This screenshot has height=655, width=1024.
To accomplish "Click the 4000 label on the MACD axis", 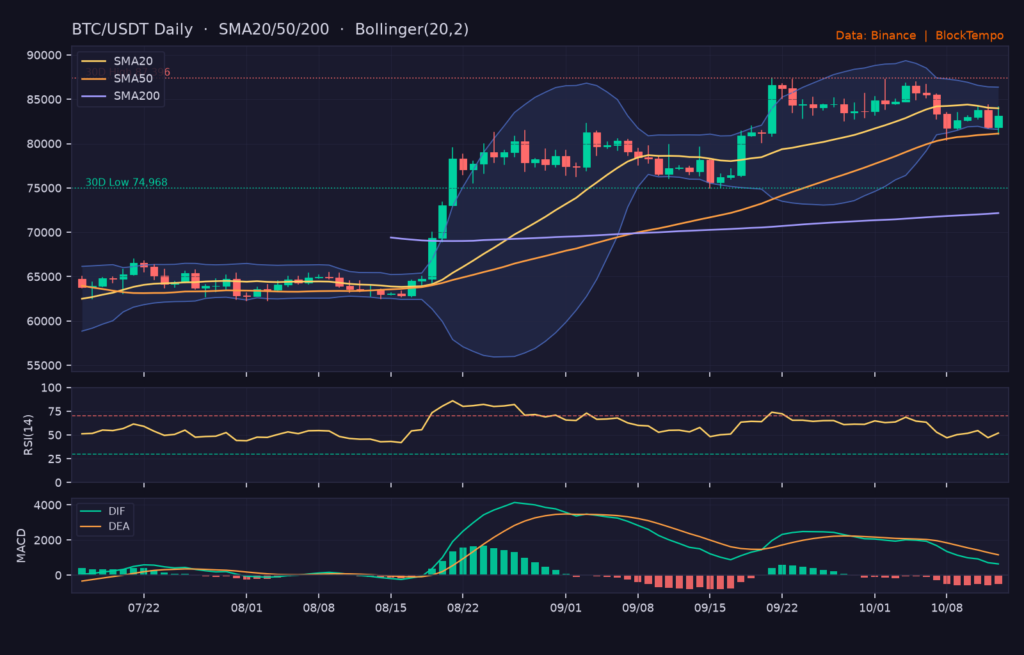I will click(x=48, y=505).
